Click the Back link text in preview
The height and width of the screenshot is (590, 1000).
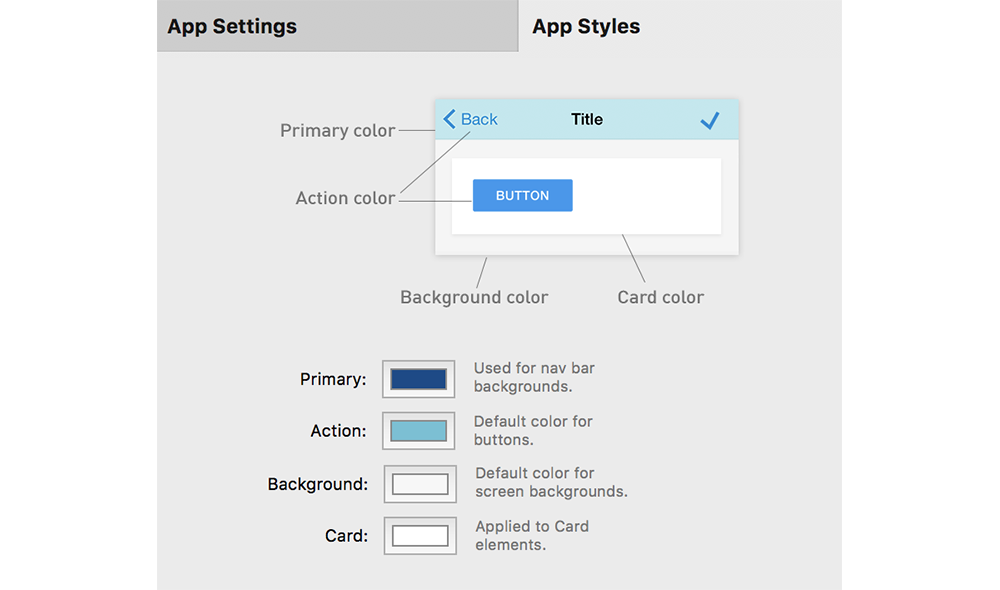[479, 119]
